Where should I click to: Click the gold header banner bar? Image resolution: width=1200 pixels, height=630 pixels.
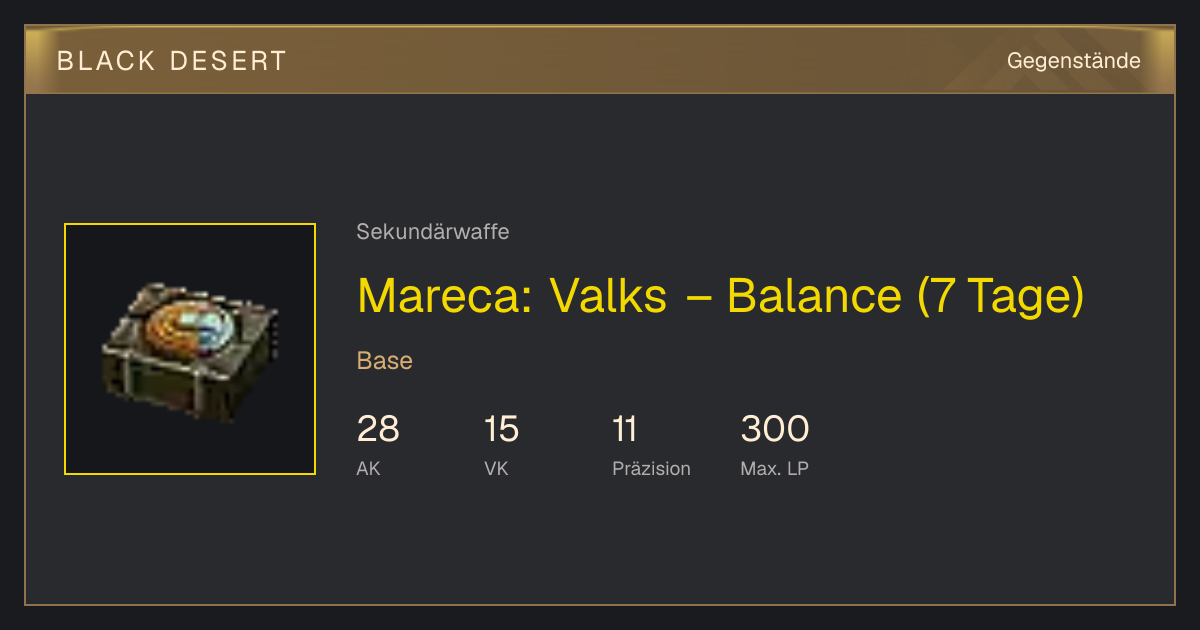coord(600,61)
